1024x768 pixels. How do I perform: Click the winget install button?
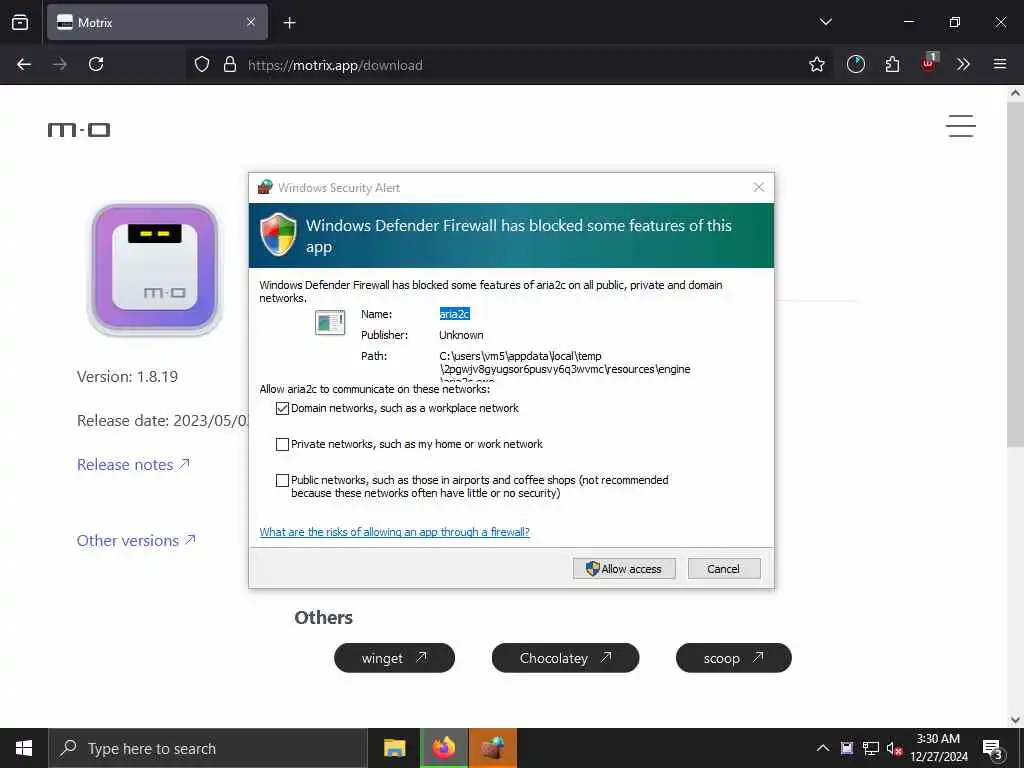[394, 658]
